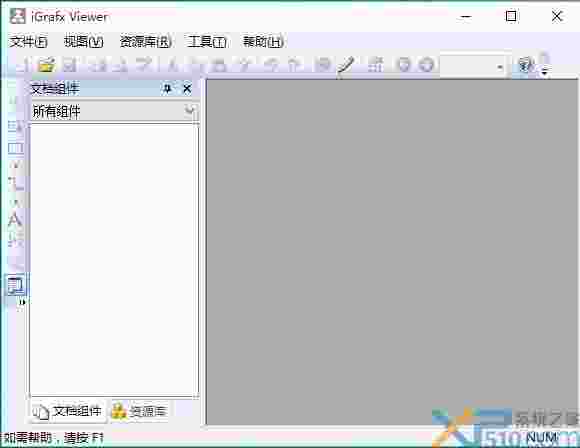Select the text tool letter A icon
This screenshot has width=580, height=448.
point(15,220)
